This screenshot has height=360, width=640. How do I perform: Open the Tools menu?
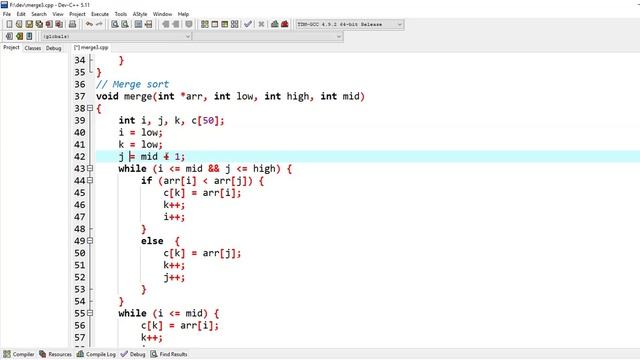[x=121, y=14]
